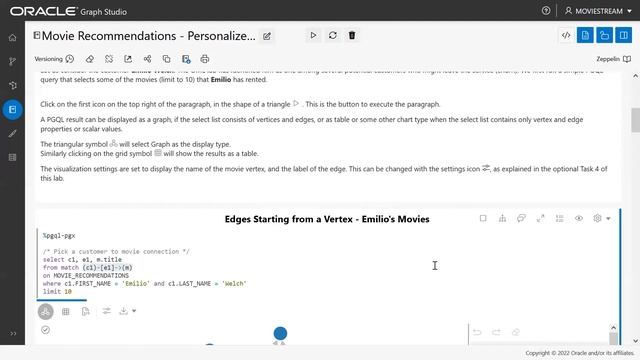This screenshot has width=640, height=360.
Task: Click the check circle icon in graph panel
Action: coord(45,330)
